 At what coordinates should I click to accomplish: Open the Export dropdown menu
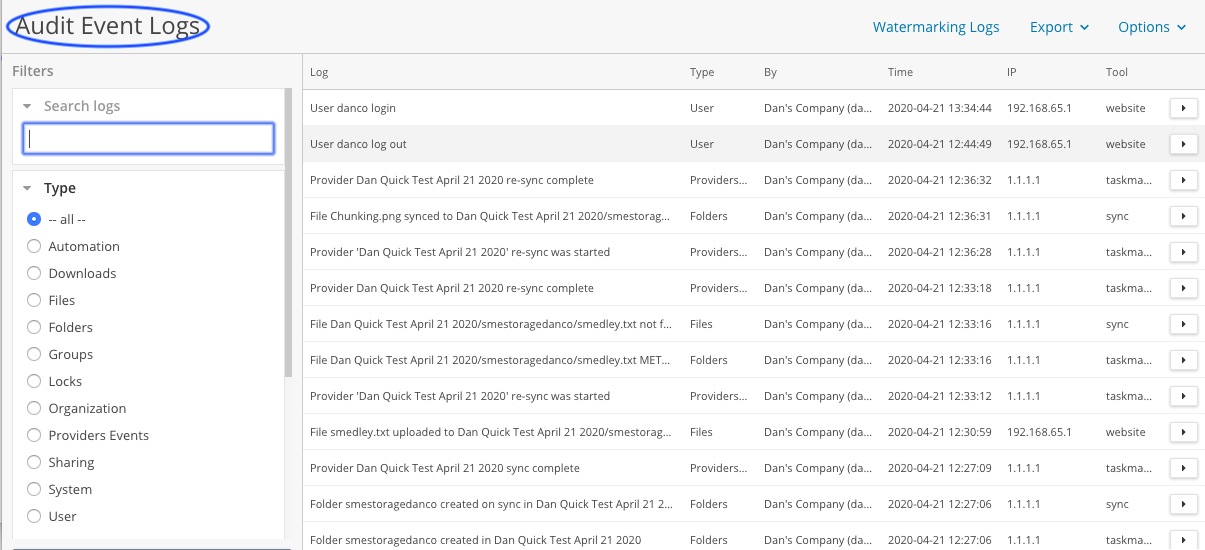(1059, 27)
